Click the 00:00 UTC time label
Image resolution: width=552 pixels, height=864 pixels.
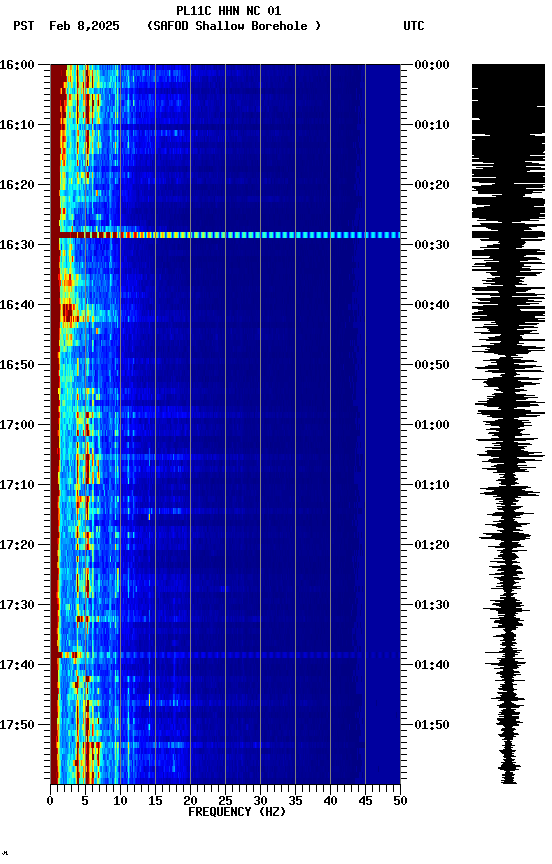[432, 65]
